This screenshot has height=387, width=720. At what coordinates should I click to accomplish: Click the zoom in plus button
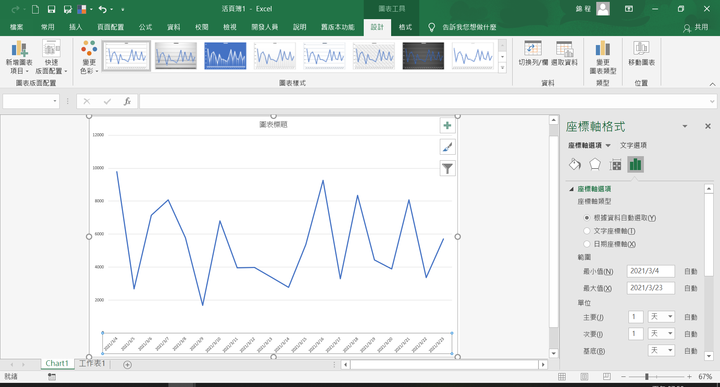(689, 376)
